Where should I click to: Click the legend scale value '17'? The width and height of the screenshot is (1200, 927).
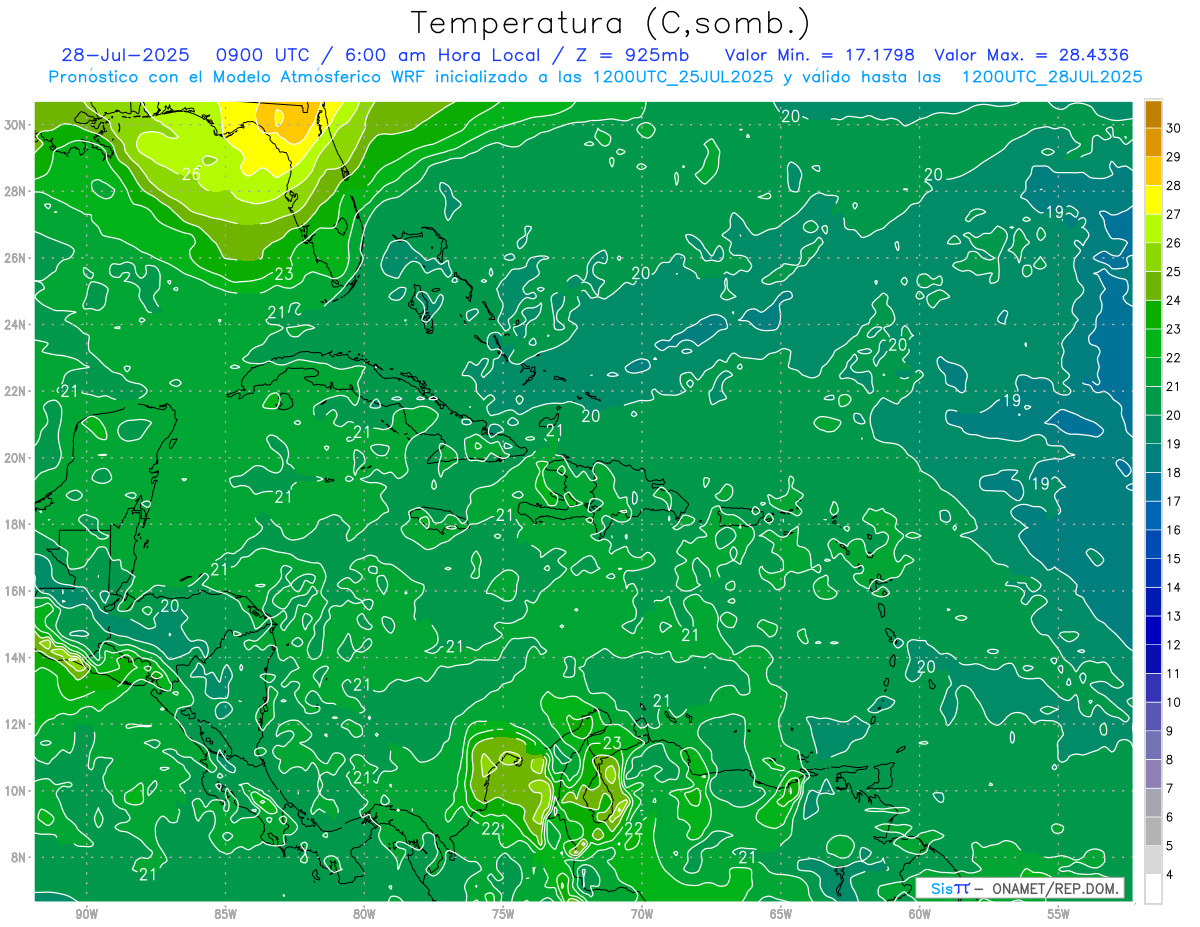point(1175,502)
